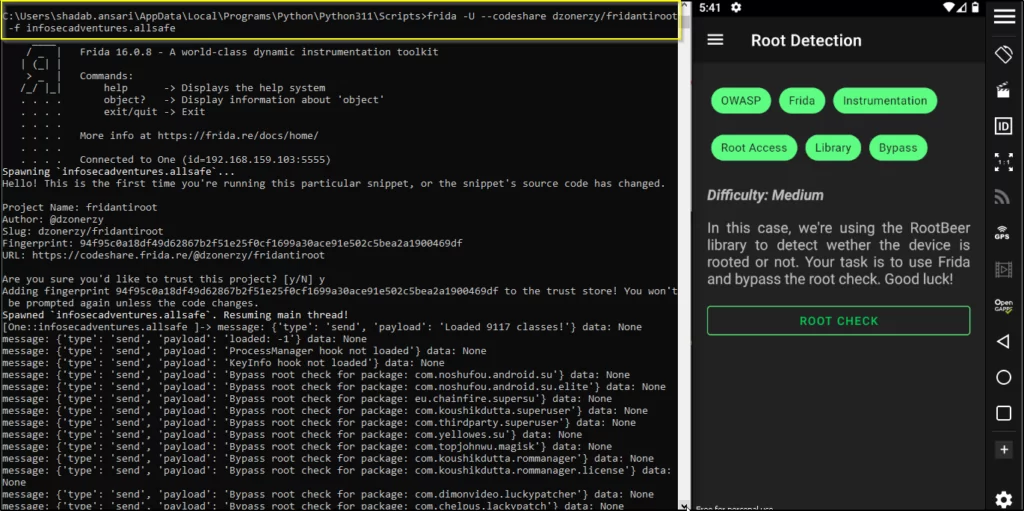Click the 'help -> Displays the help system' line

pos(214,88)
